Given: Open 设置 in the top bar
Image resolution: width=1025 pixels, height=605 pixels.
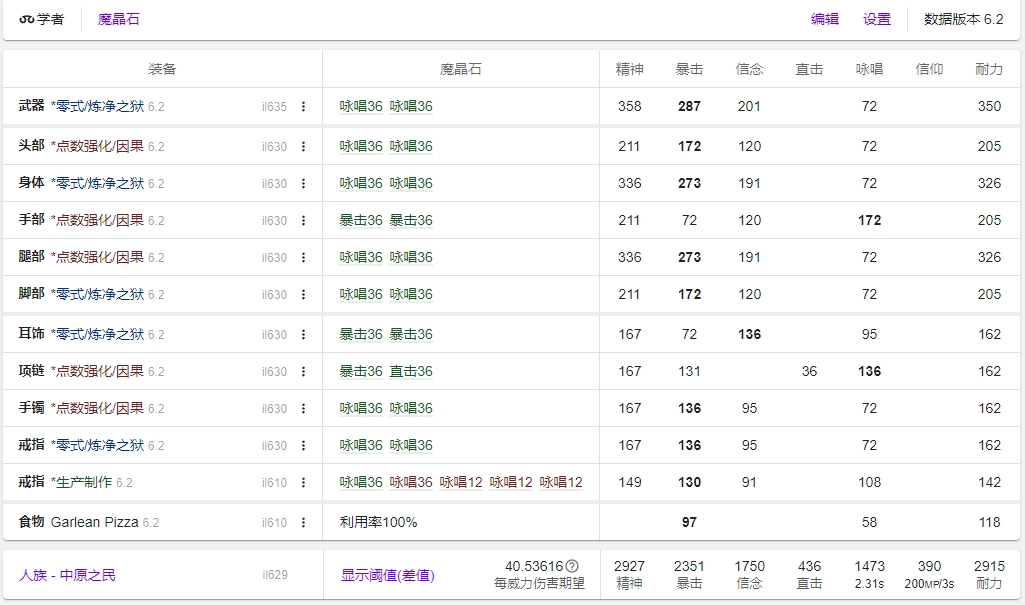Looking at the screenshot, I should (x=877, y=19).
